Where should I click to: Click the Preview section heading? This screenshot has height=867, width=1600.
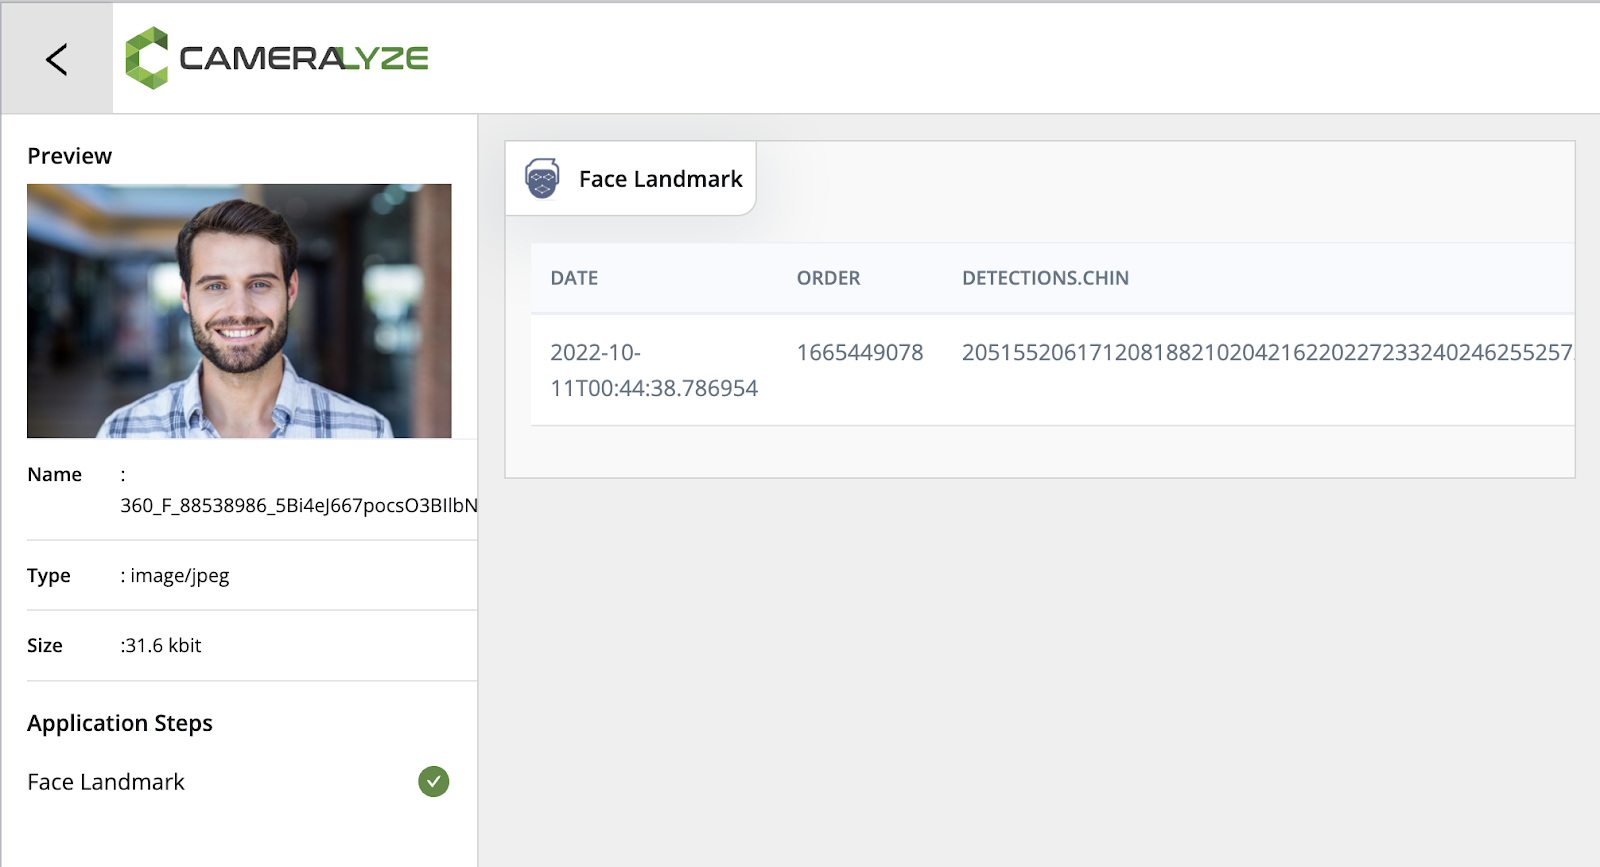(70, 156)
